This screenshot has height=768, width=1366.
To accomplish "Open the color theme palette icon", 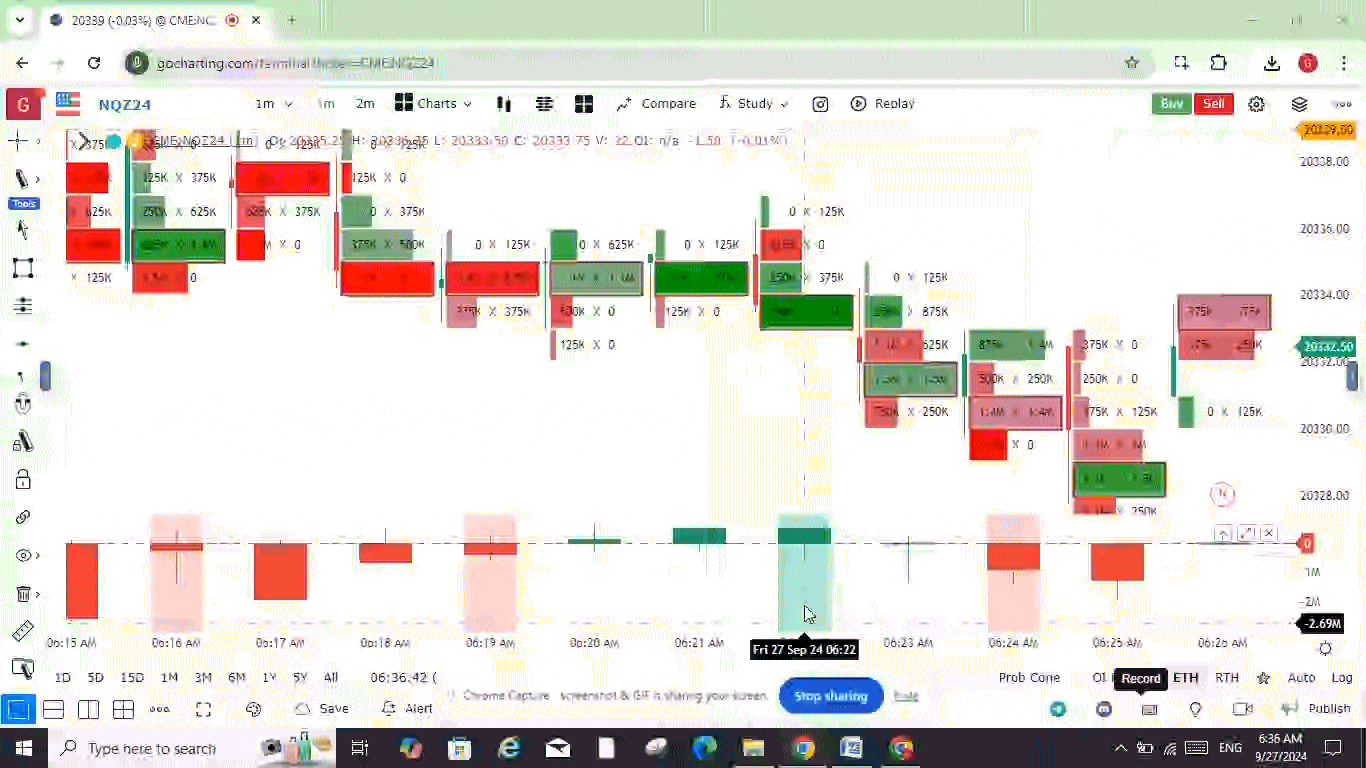I will [253, 709].
